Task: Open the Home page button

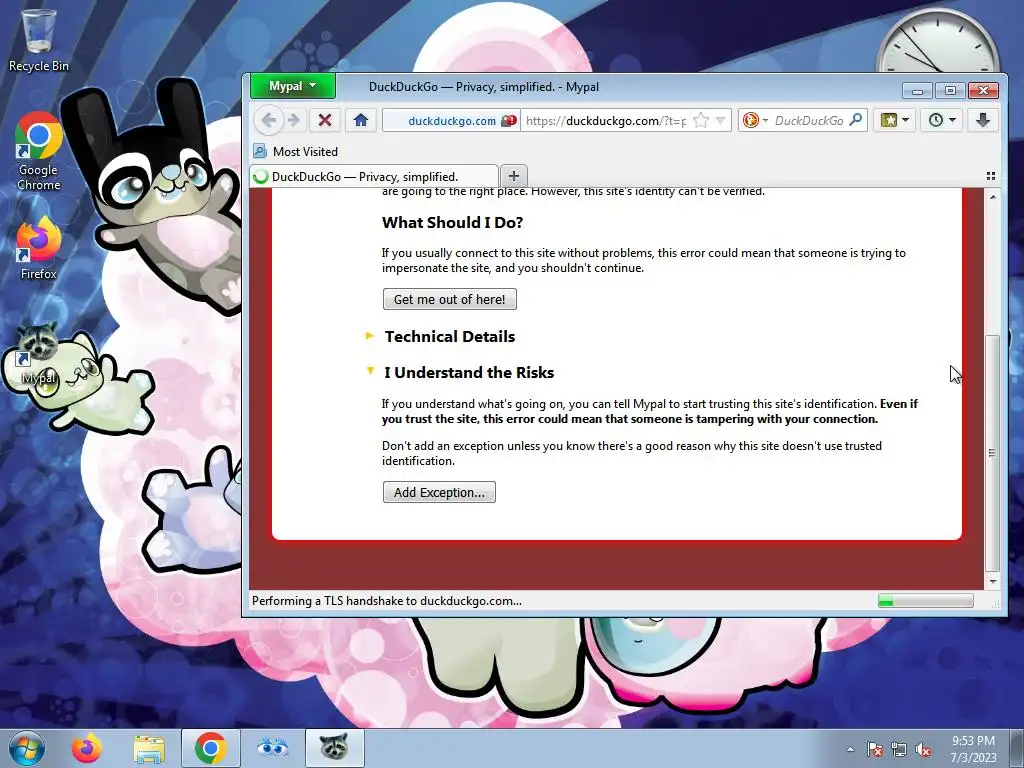Action: click(360, 120)
